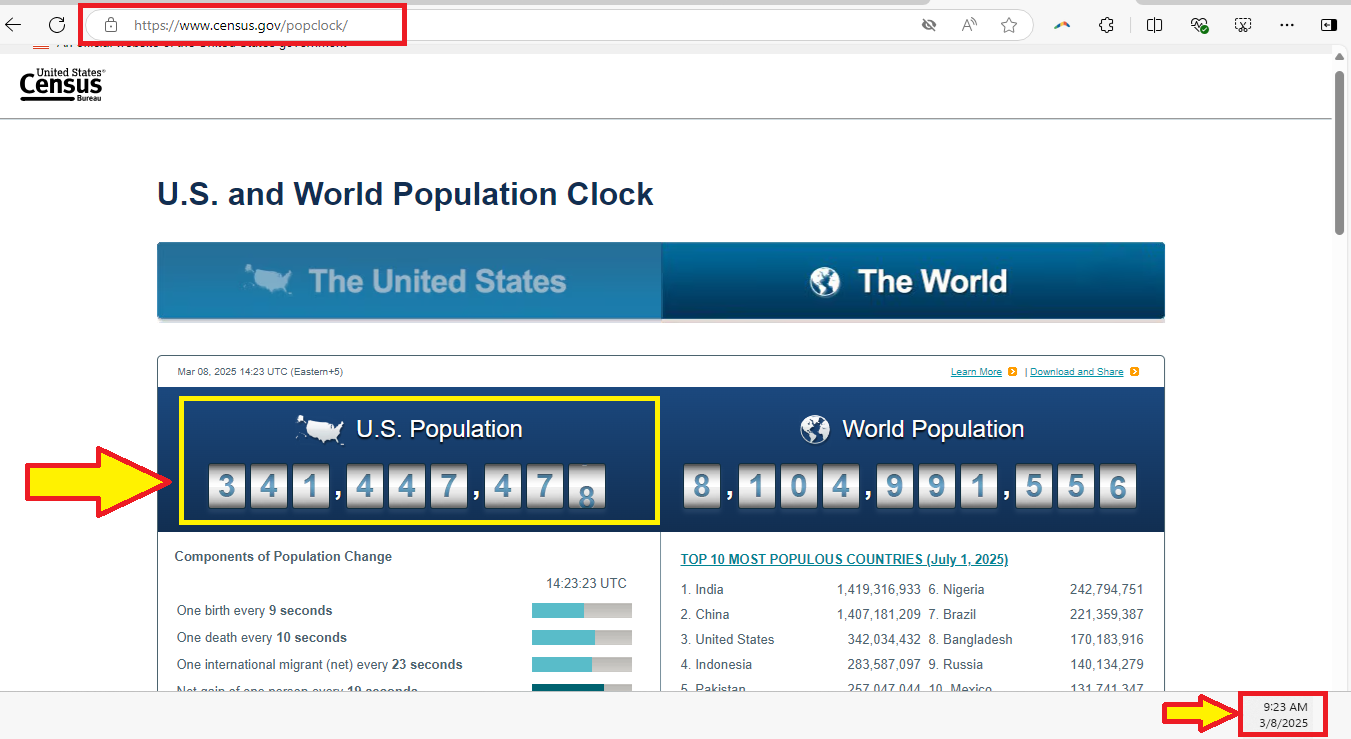Open the Extensions puzzle-piece icon
Image resolution: width=1351 pixels, height=739 pixels.
point(1106,25)
